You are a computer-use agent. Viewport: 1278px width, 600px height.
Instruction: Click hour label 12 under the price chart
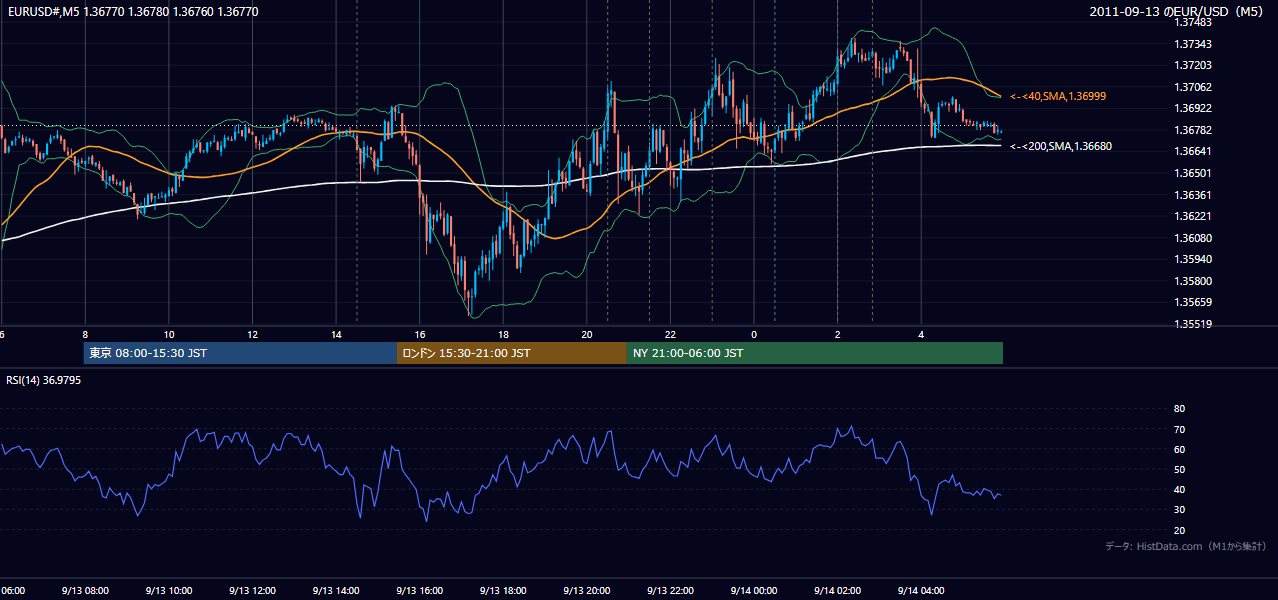click(x=252, y=335)
